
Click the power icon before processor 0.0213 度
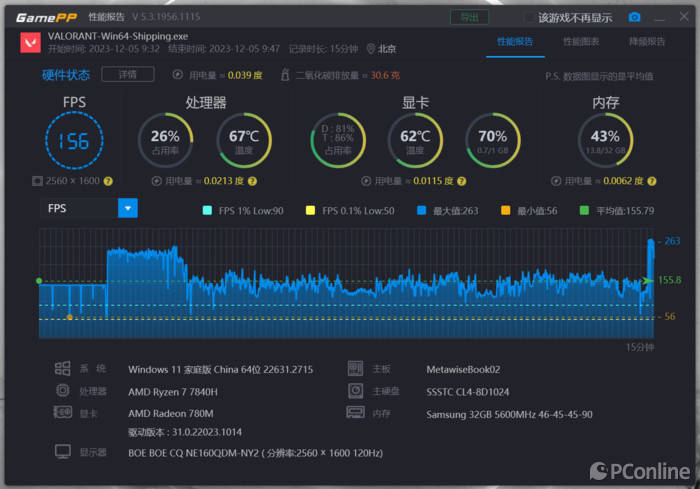[x=156, y=181]
